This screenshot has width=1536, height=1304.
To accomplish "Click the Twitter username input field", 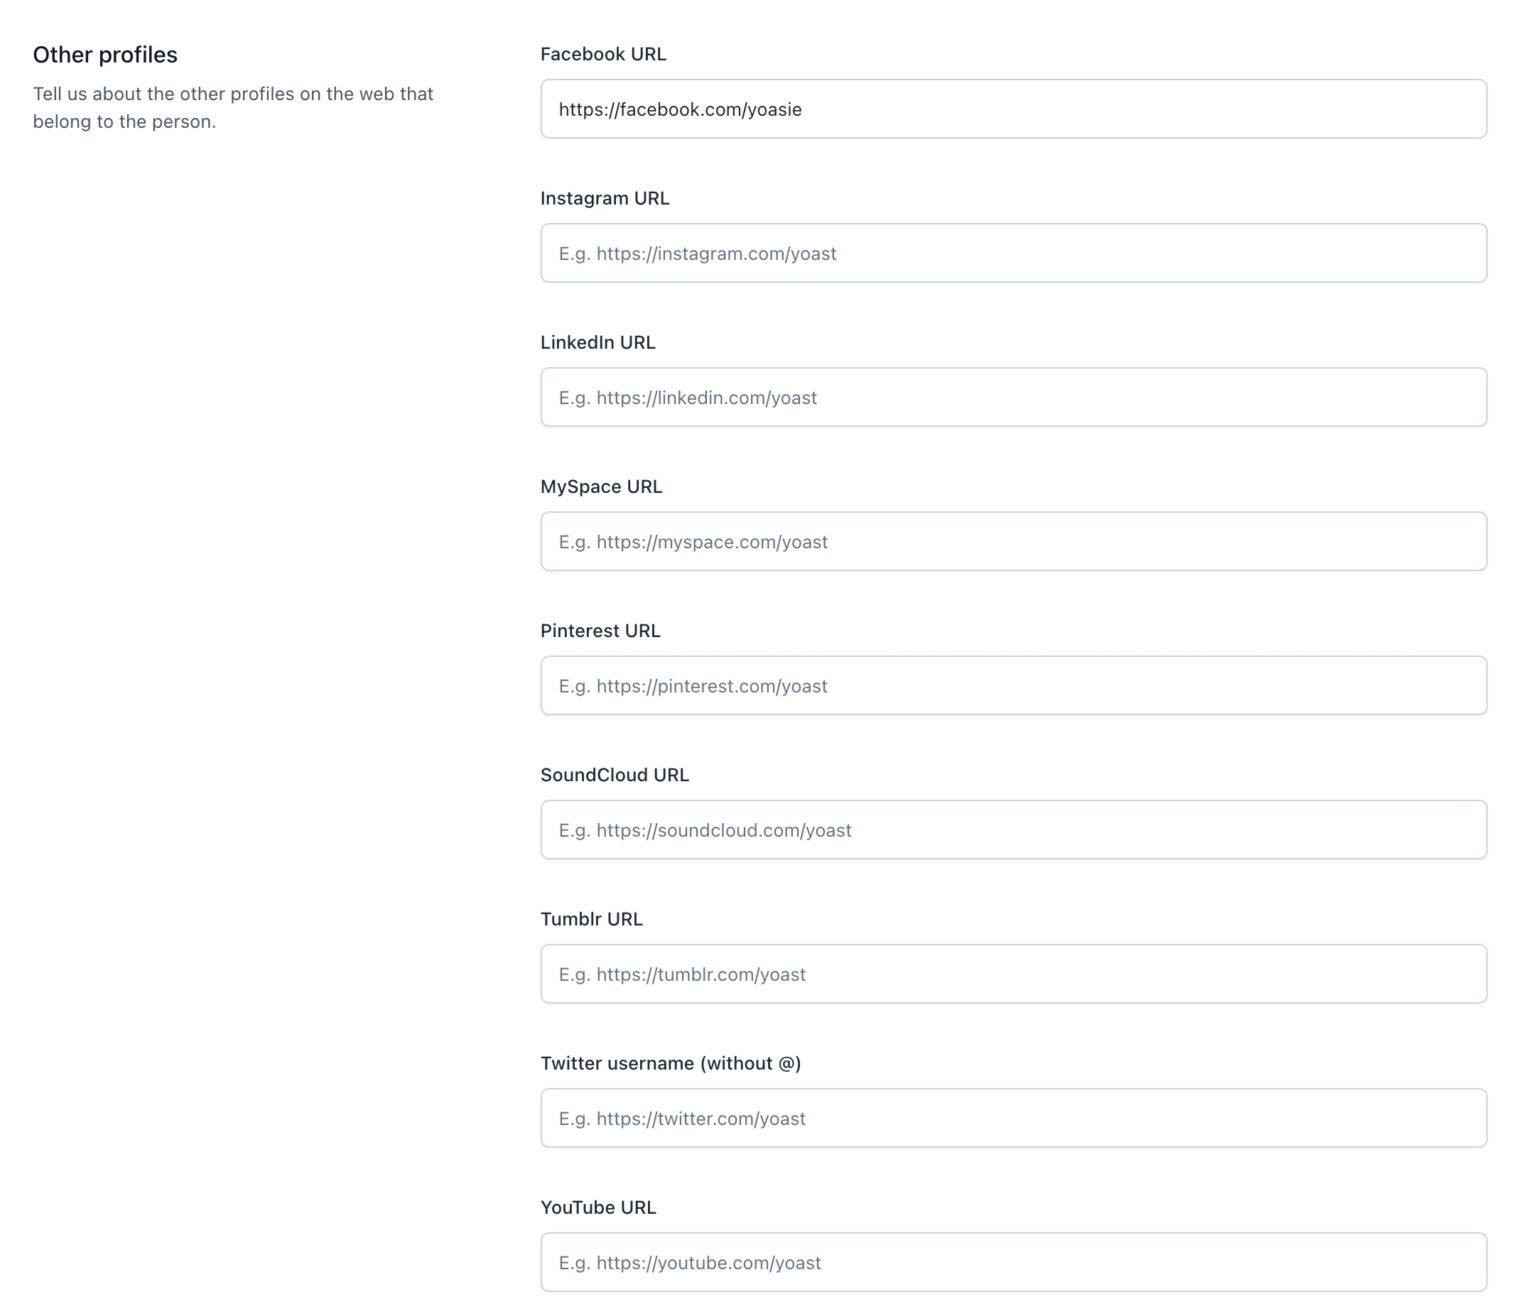I will point(1012,1118).
